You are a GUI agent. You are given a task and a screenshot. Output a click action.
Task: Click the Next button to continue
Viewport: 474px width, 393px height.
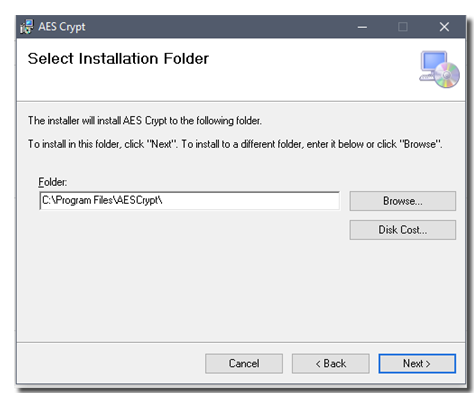point(417,363)
